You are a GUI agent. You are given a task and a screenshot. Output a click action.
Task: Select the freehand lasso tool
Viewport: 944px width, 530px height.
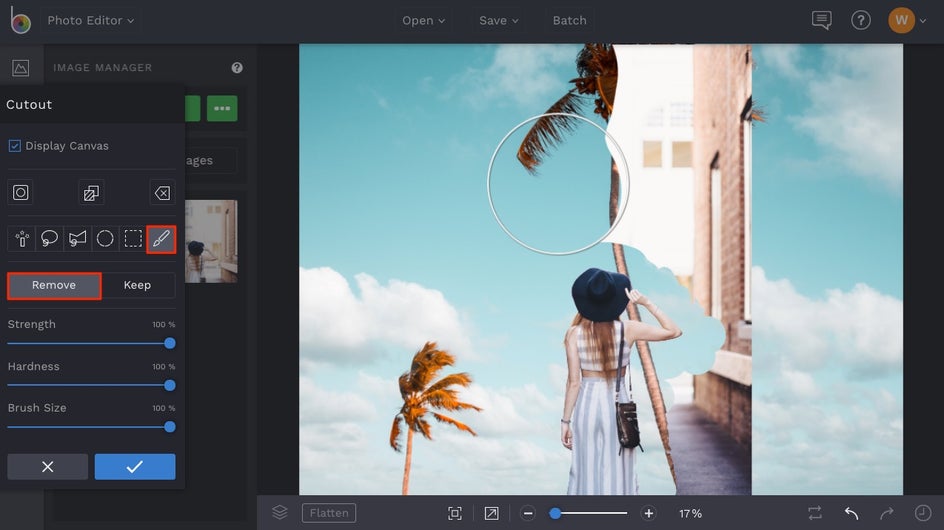click(x=49, y=239)
